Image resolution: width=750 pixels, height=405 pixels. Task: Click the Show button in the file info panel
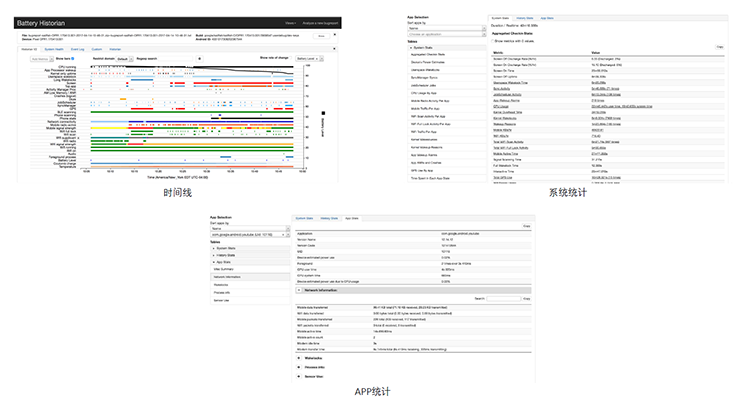point(321,36)
